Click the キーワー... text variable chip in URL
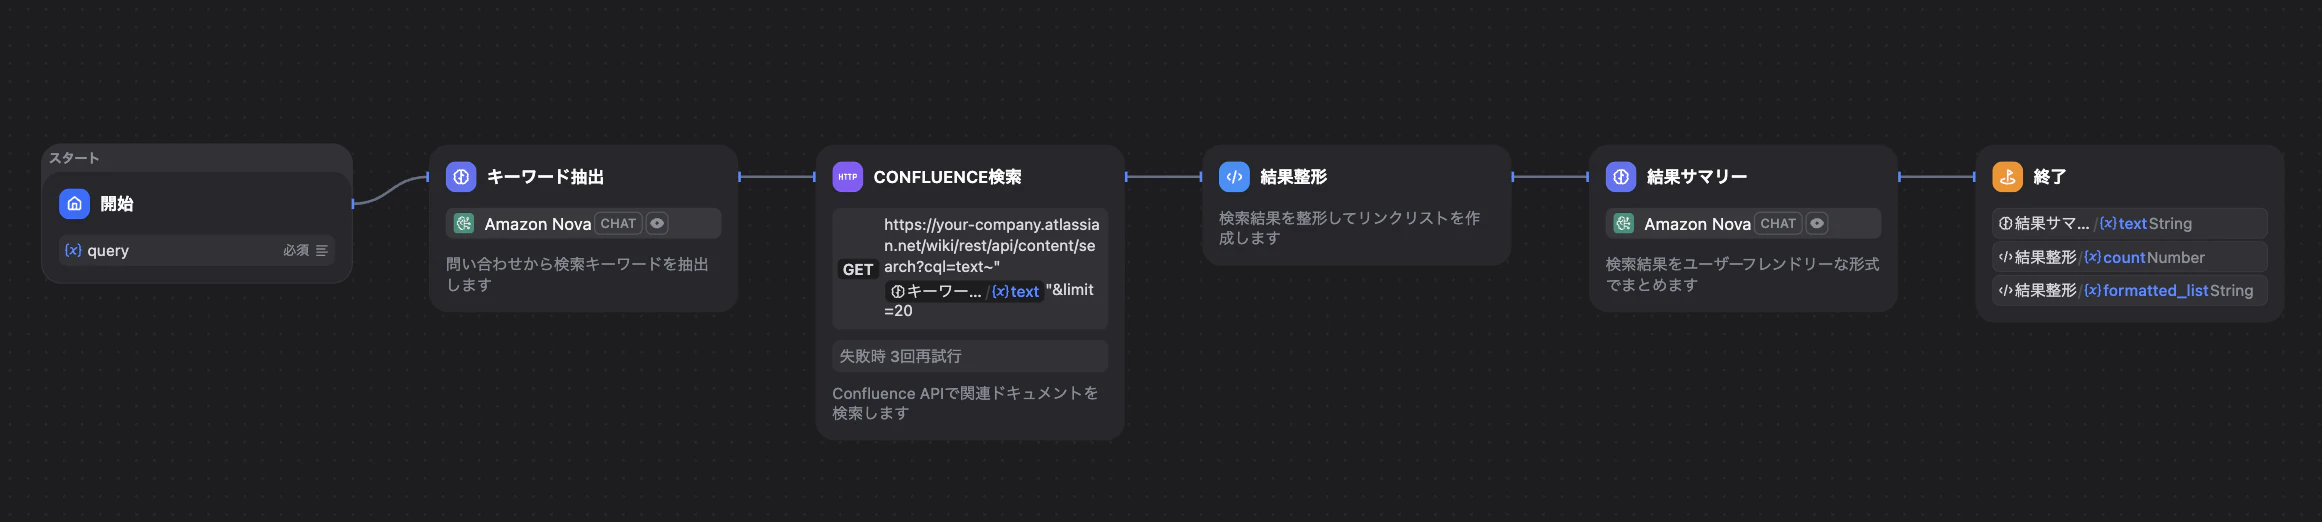 (964, 291)
